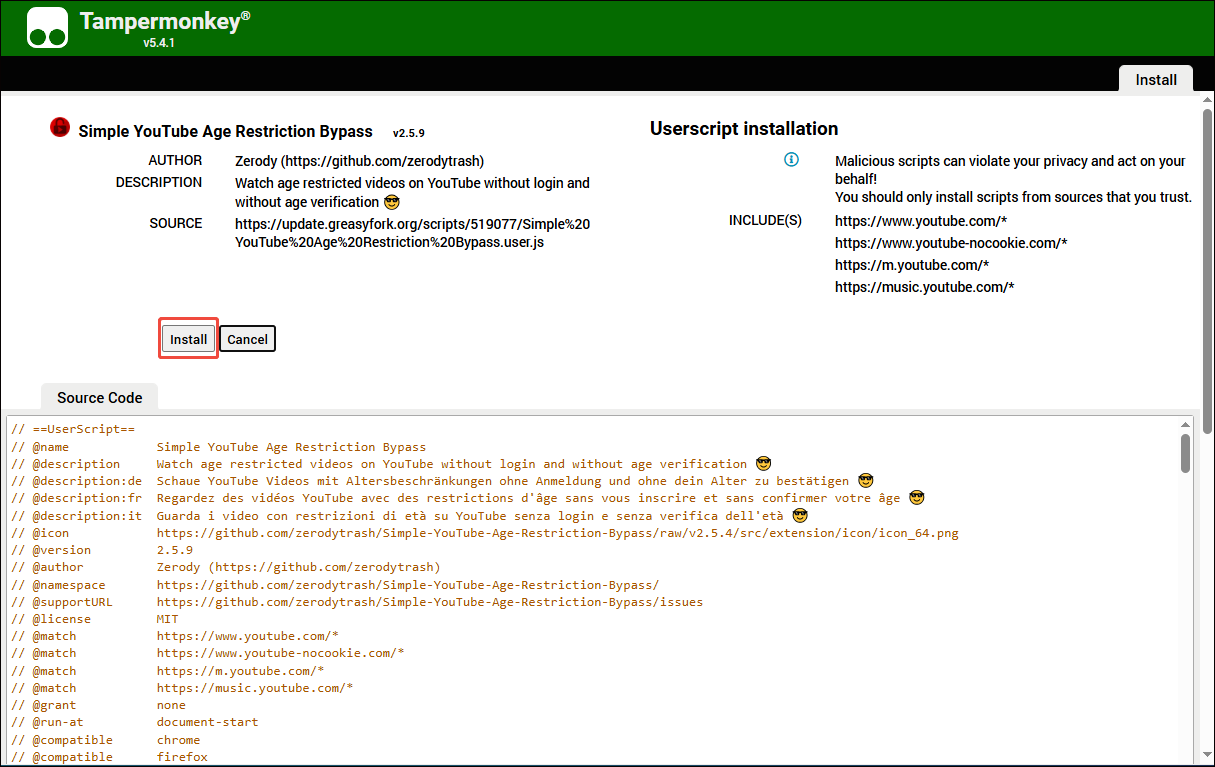Image resolution: width=1215 pixels, height=767 pixels.
Task: Click the @compatible chrome line
Action: (106, 740)
